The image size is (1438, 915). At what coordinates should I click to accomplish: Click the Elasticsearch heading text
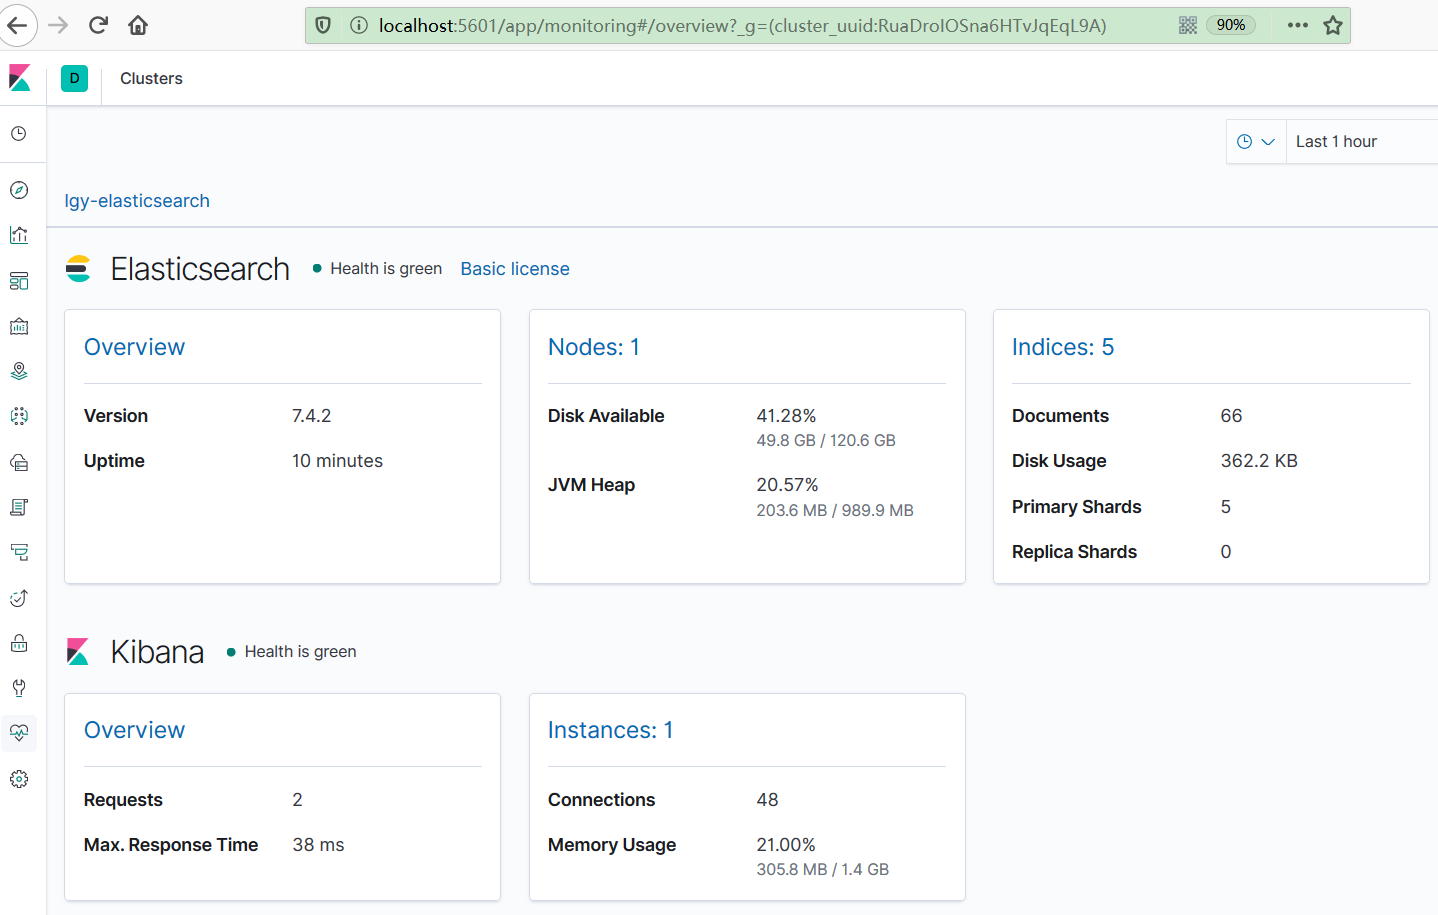[x=200, y=269]
